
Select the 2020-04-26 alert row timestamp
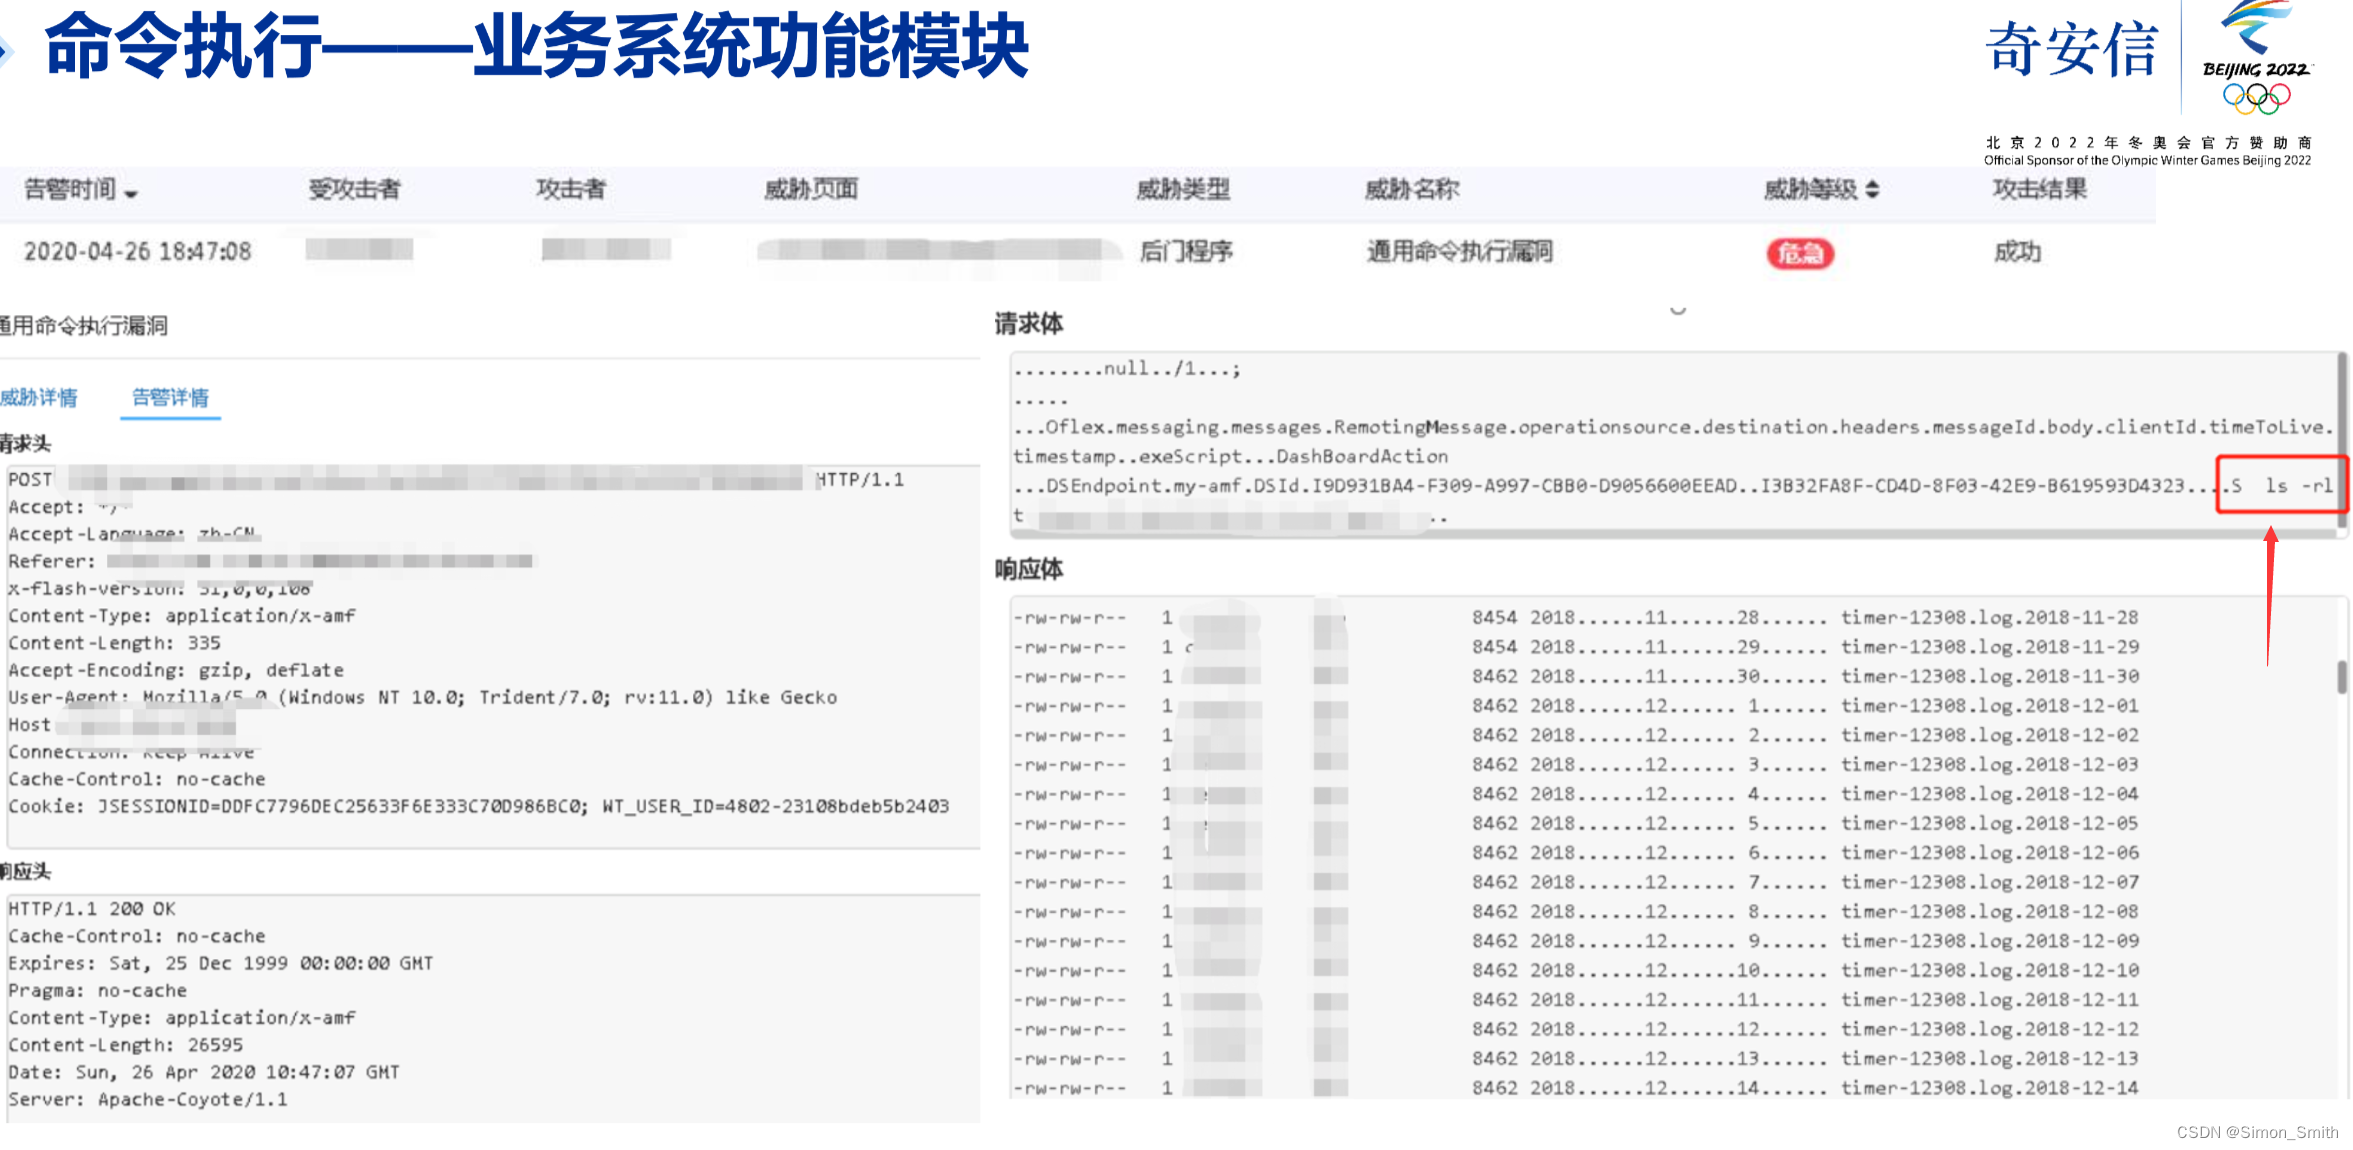[x=137, y=251]
